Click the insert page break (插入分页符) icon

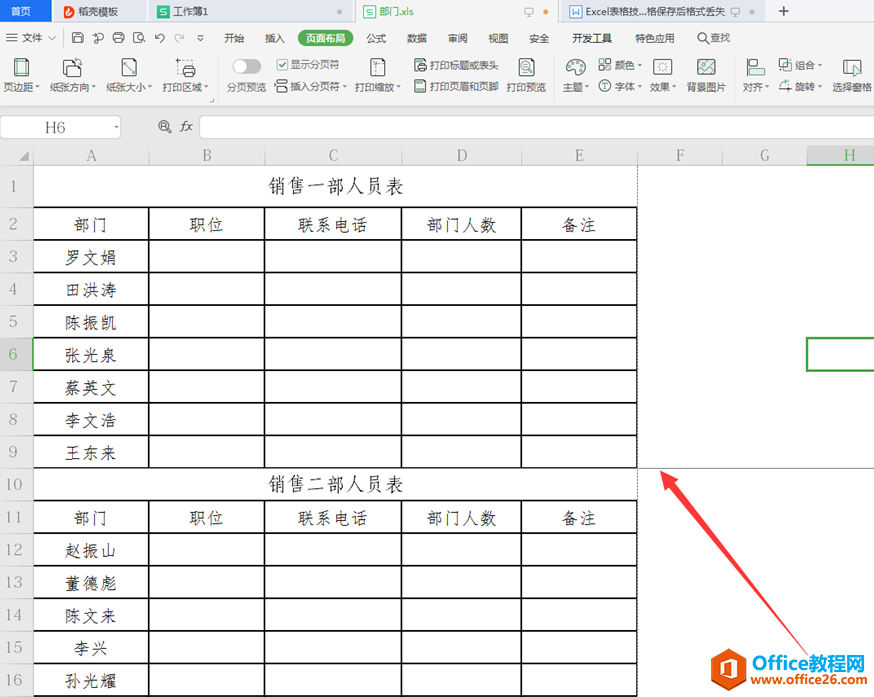click(281, 86)
